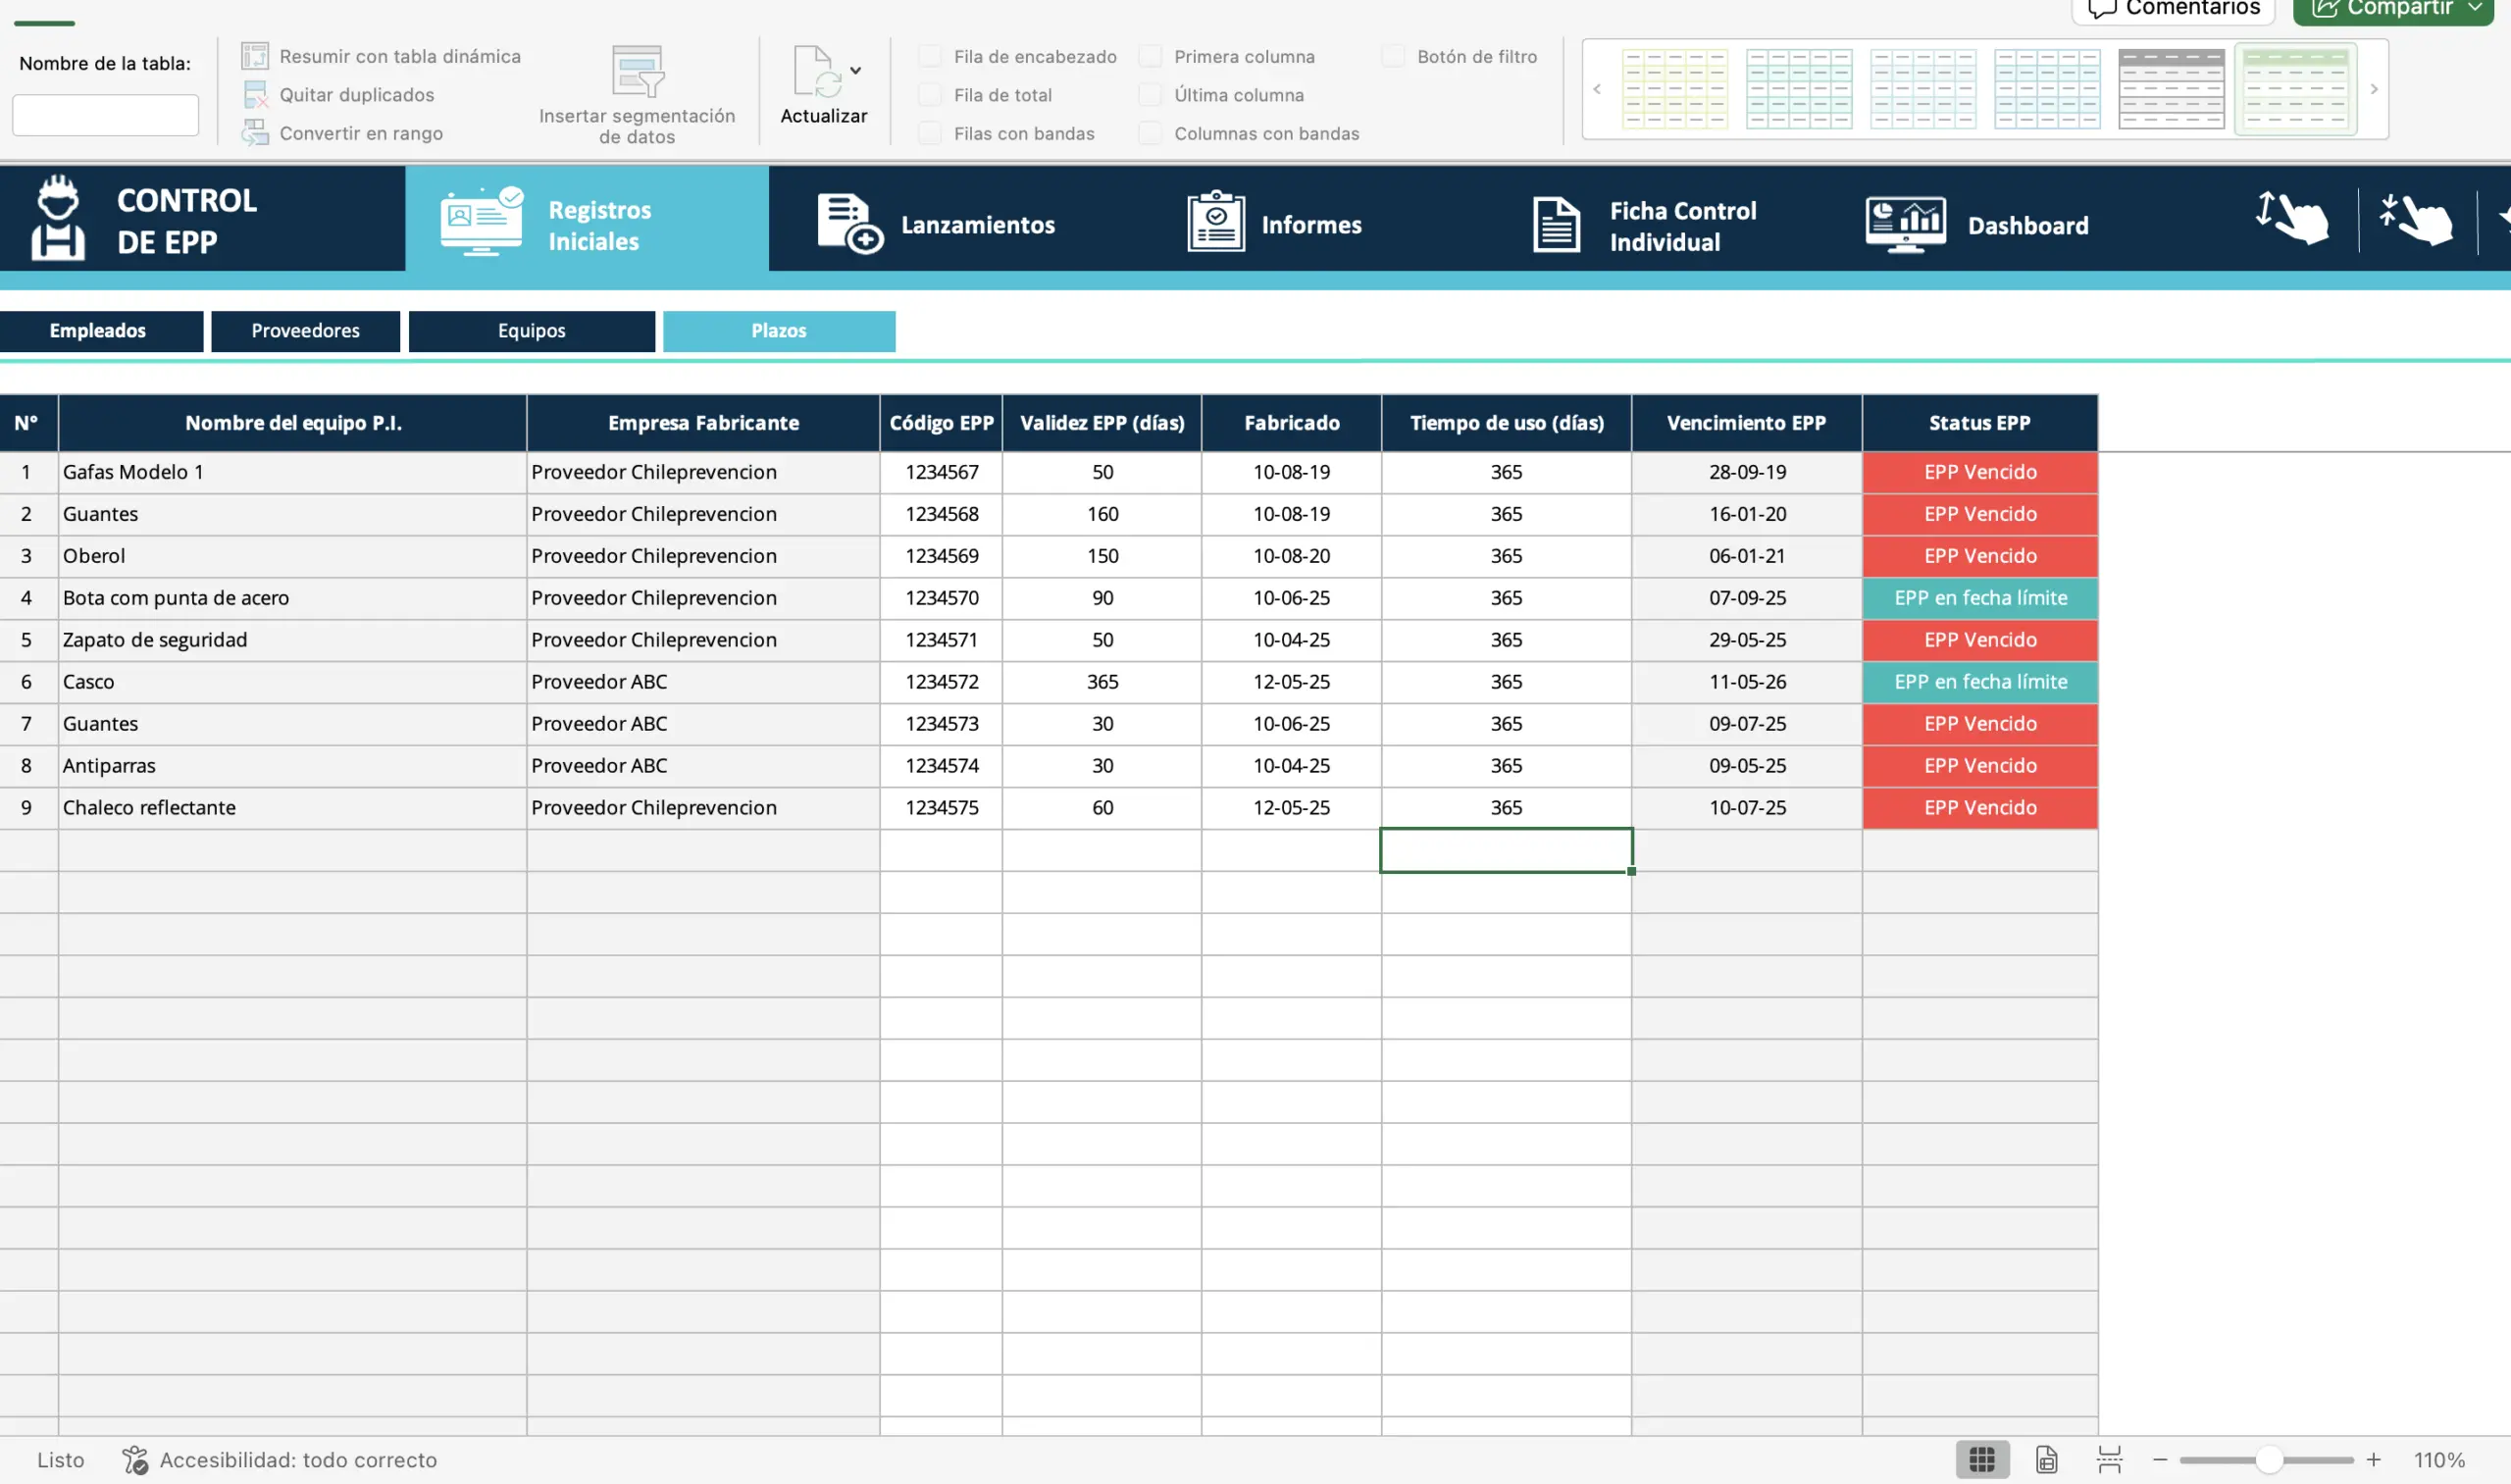2511x1484 pixels.
Task: Click the Dashboard monitor chart icon
Action: (1904, 224)
